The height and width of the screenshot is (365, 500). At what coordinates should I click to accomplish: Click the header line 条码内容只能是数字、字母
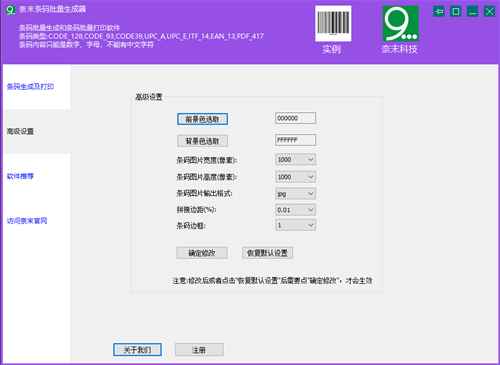pos(86,45)
